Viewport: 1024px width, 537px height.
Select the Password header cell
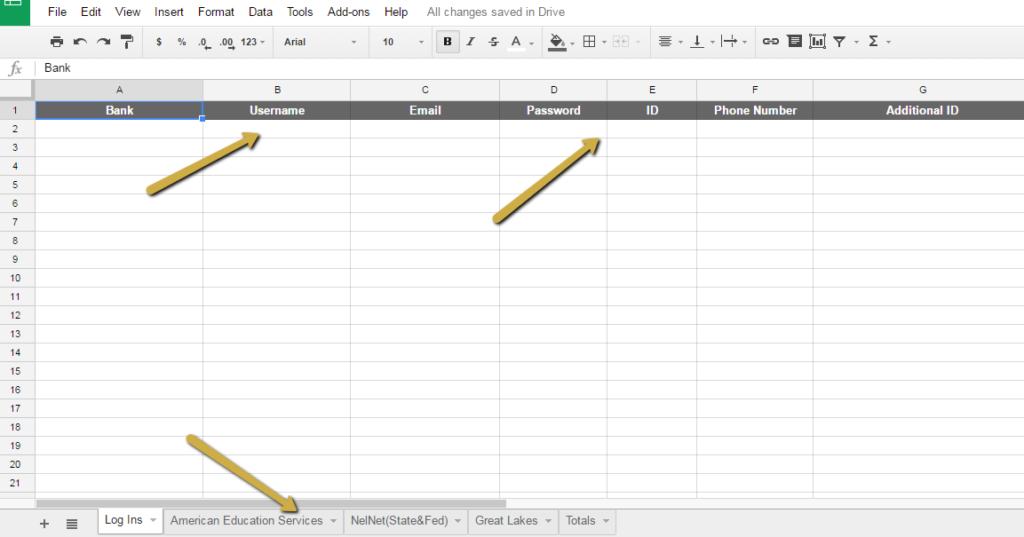[553, 110]
